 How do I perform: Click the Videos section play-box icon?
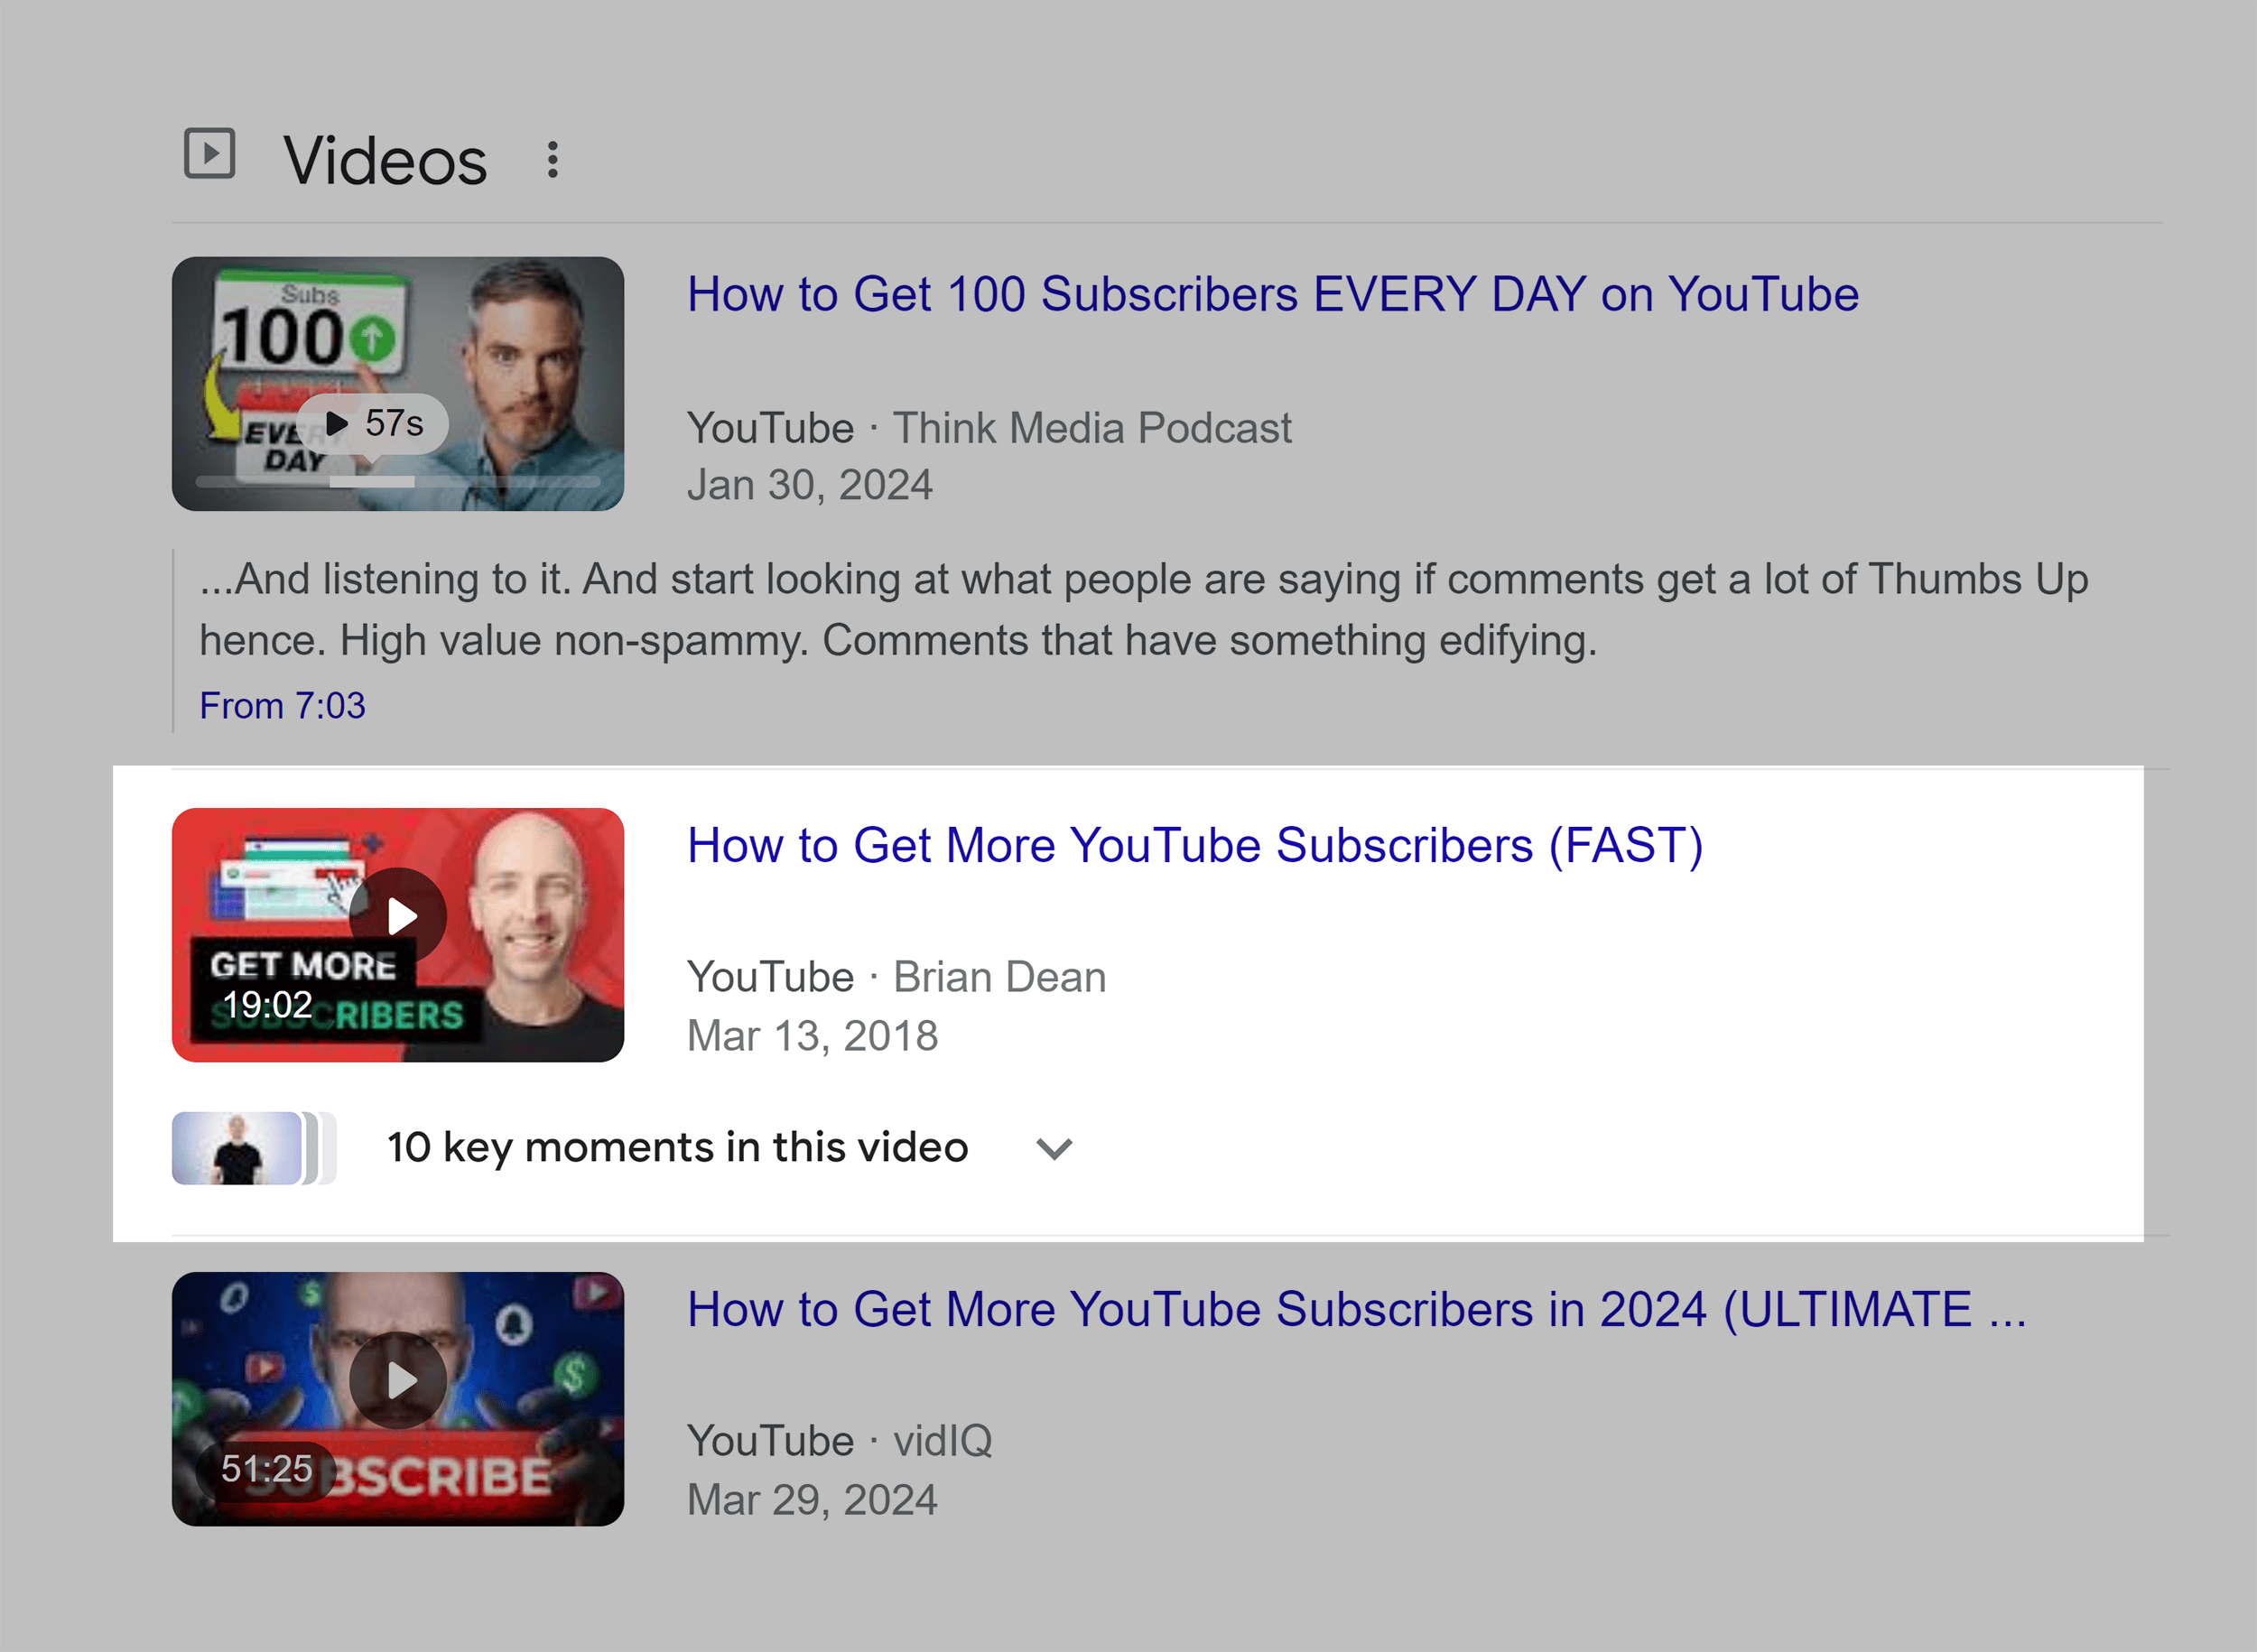point(210,154)
